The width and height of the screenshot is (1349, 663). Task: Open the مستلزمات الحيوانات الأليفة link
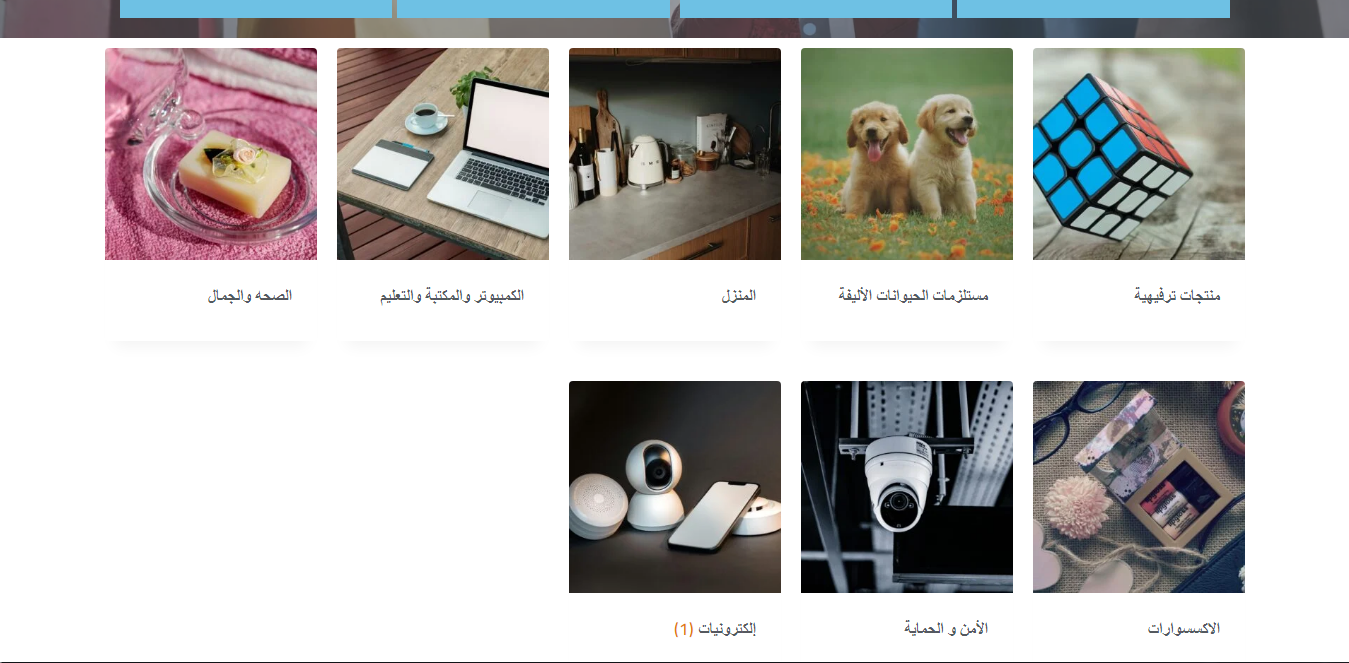[x=913, y=296]
